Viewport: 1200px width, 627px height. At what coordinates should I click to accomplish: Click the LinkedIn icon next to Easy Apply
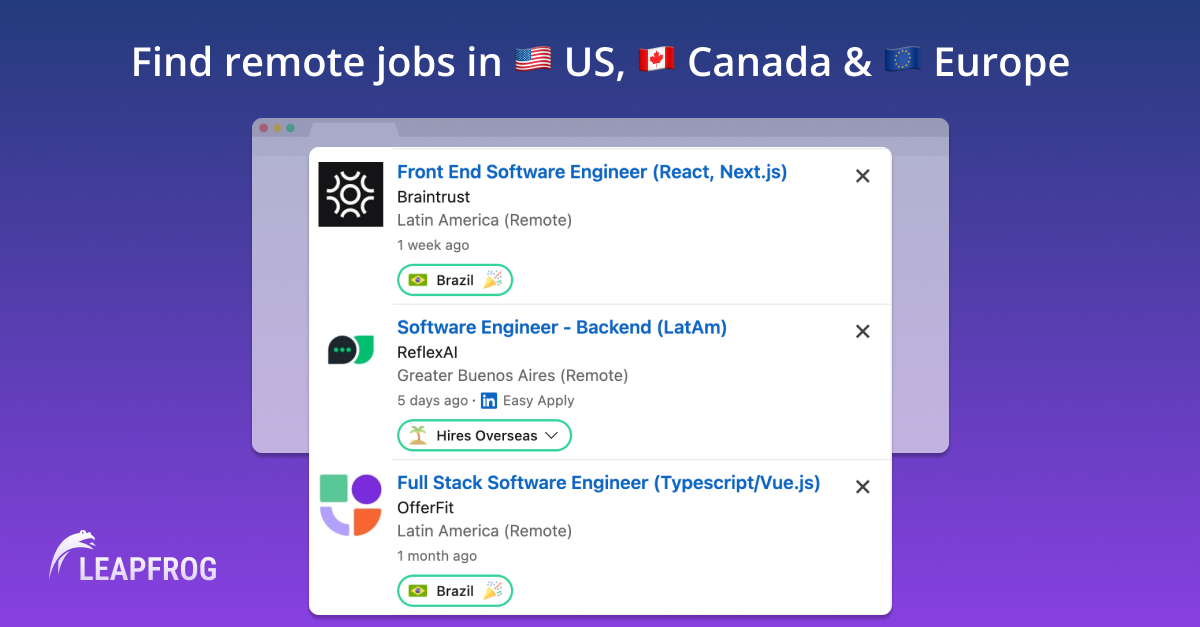click(x=489, y=400)
